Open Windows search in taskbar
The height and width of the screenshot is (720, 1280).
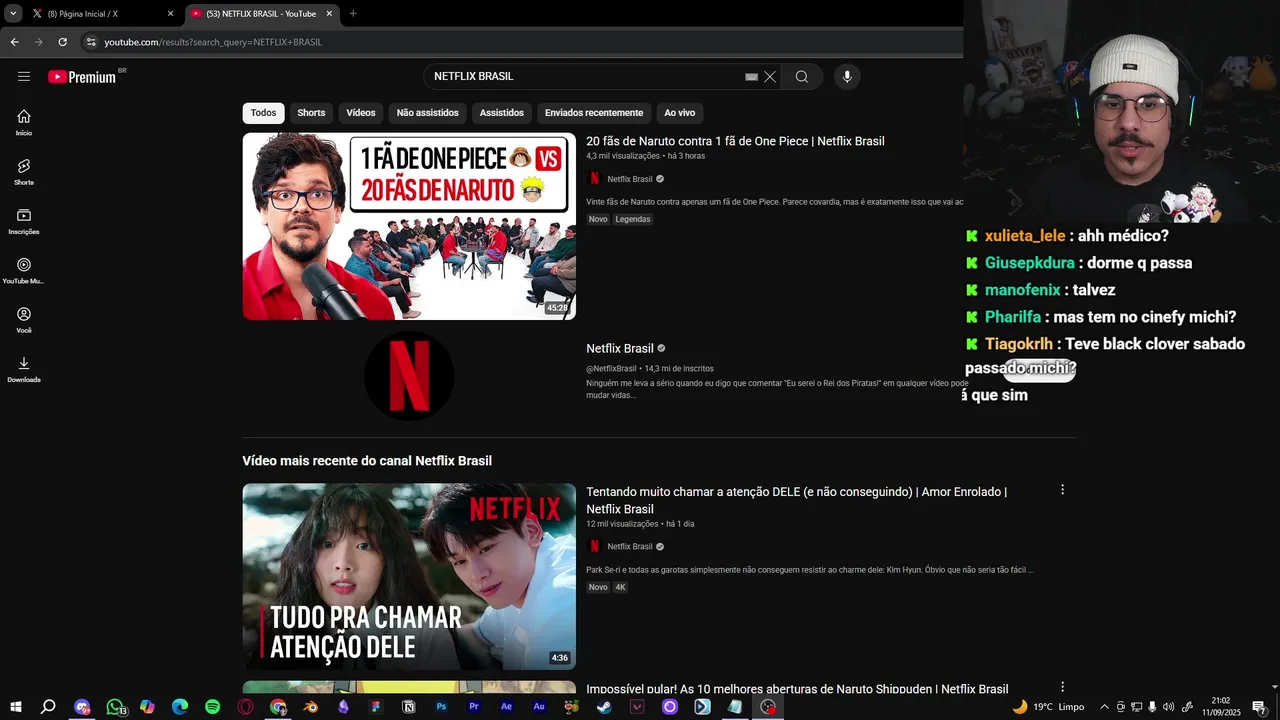click(48, 707)
